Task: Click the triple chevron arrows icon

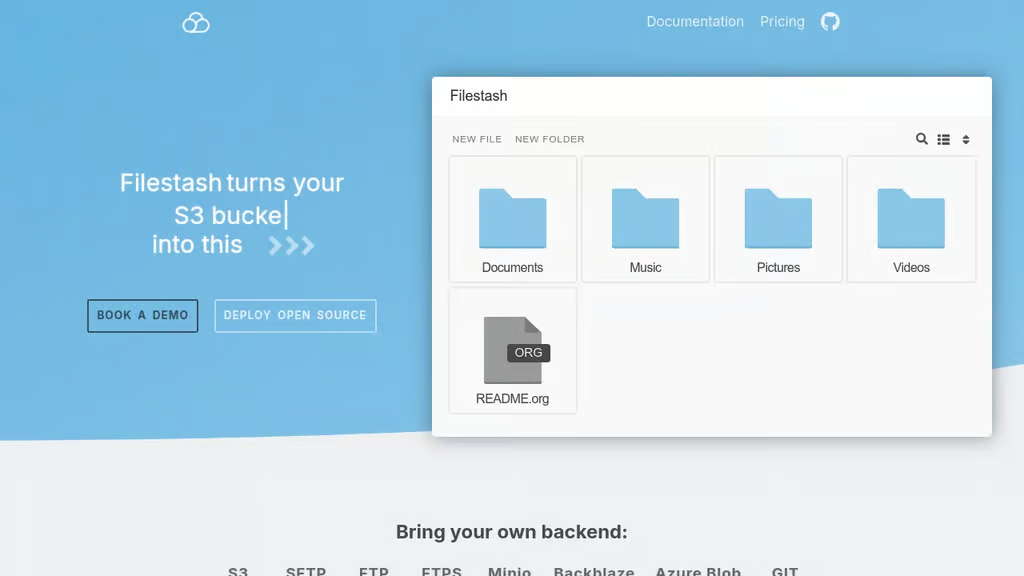Action: pyautogui.click(x=291, y=246)
